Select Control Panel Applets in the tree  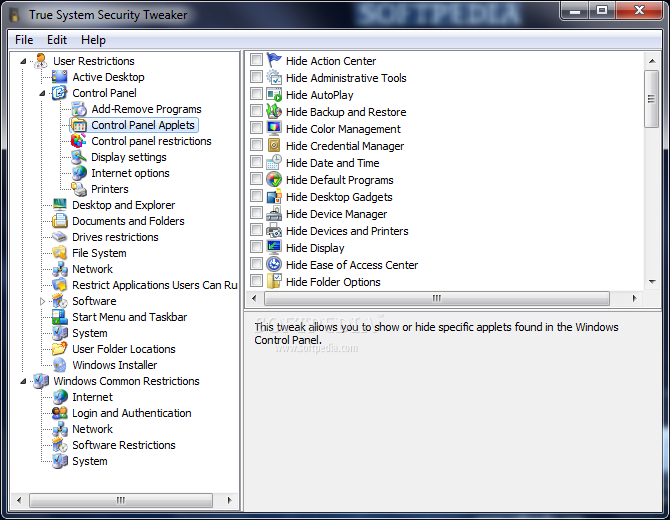pos(143,125)
